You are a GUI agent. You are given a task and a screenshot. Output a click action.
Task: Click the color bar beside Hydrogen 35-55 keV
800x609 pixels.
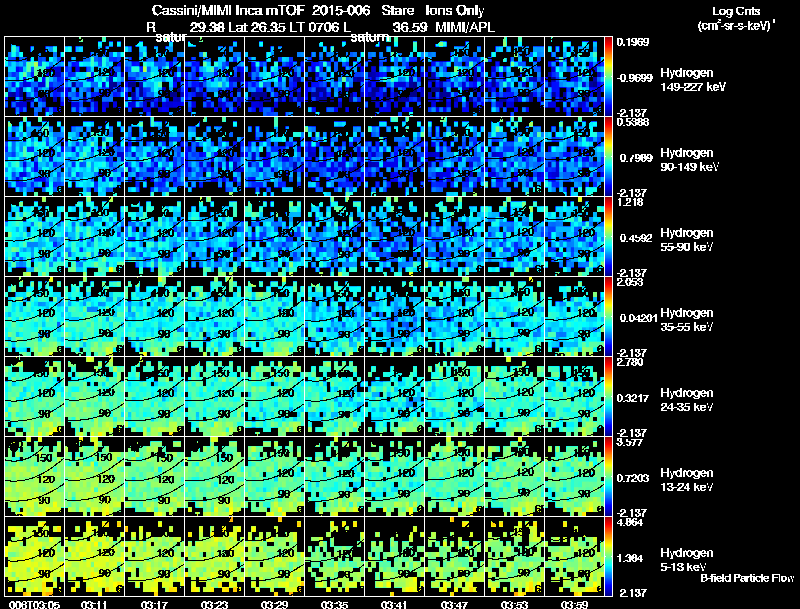pos(608,317)
